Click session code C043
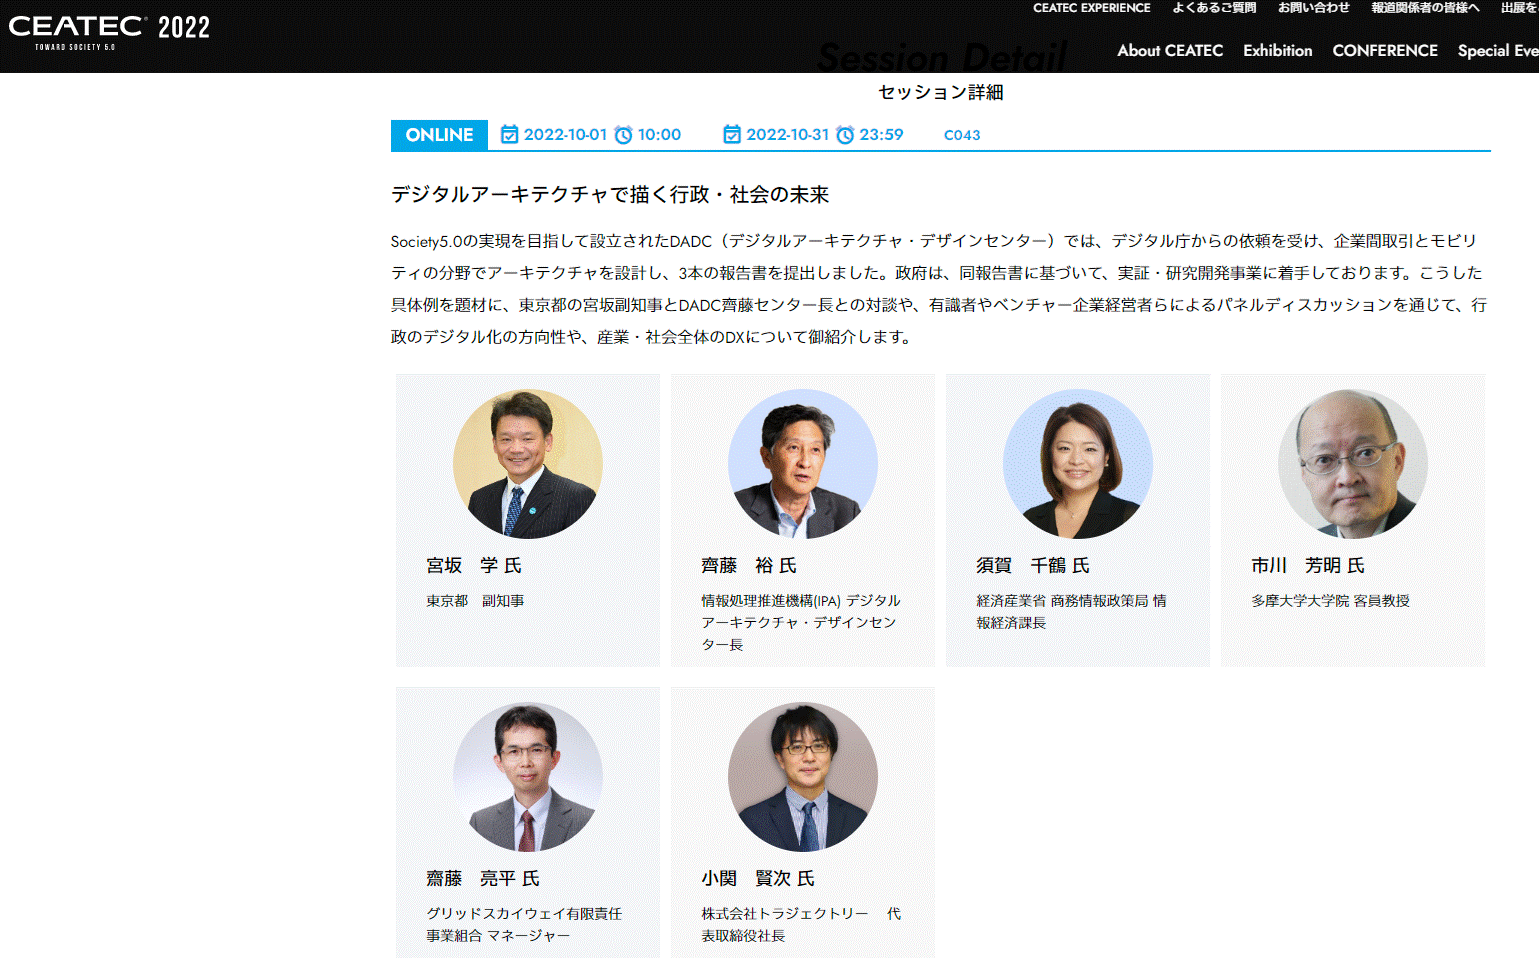Viewport: 1539px width, 970px height. point(961,135)
